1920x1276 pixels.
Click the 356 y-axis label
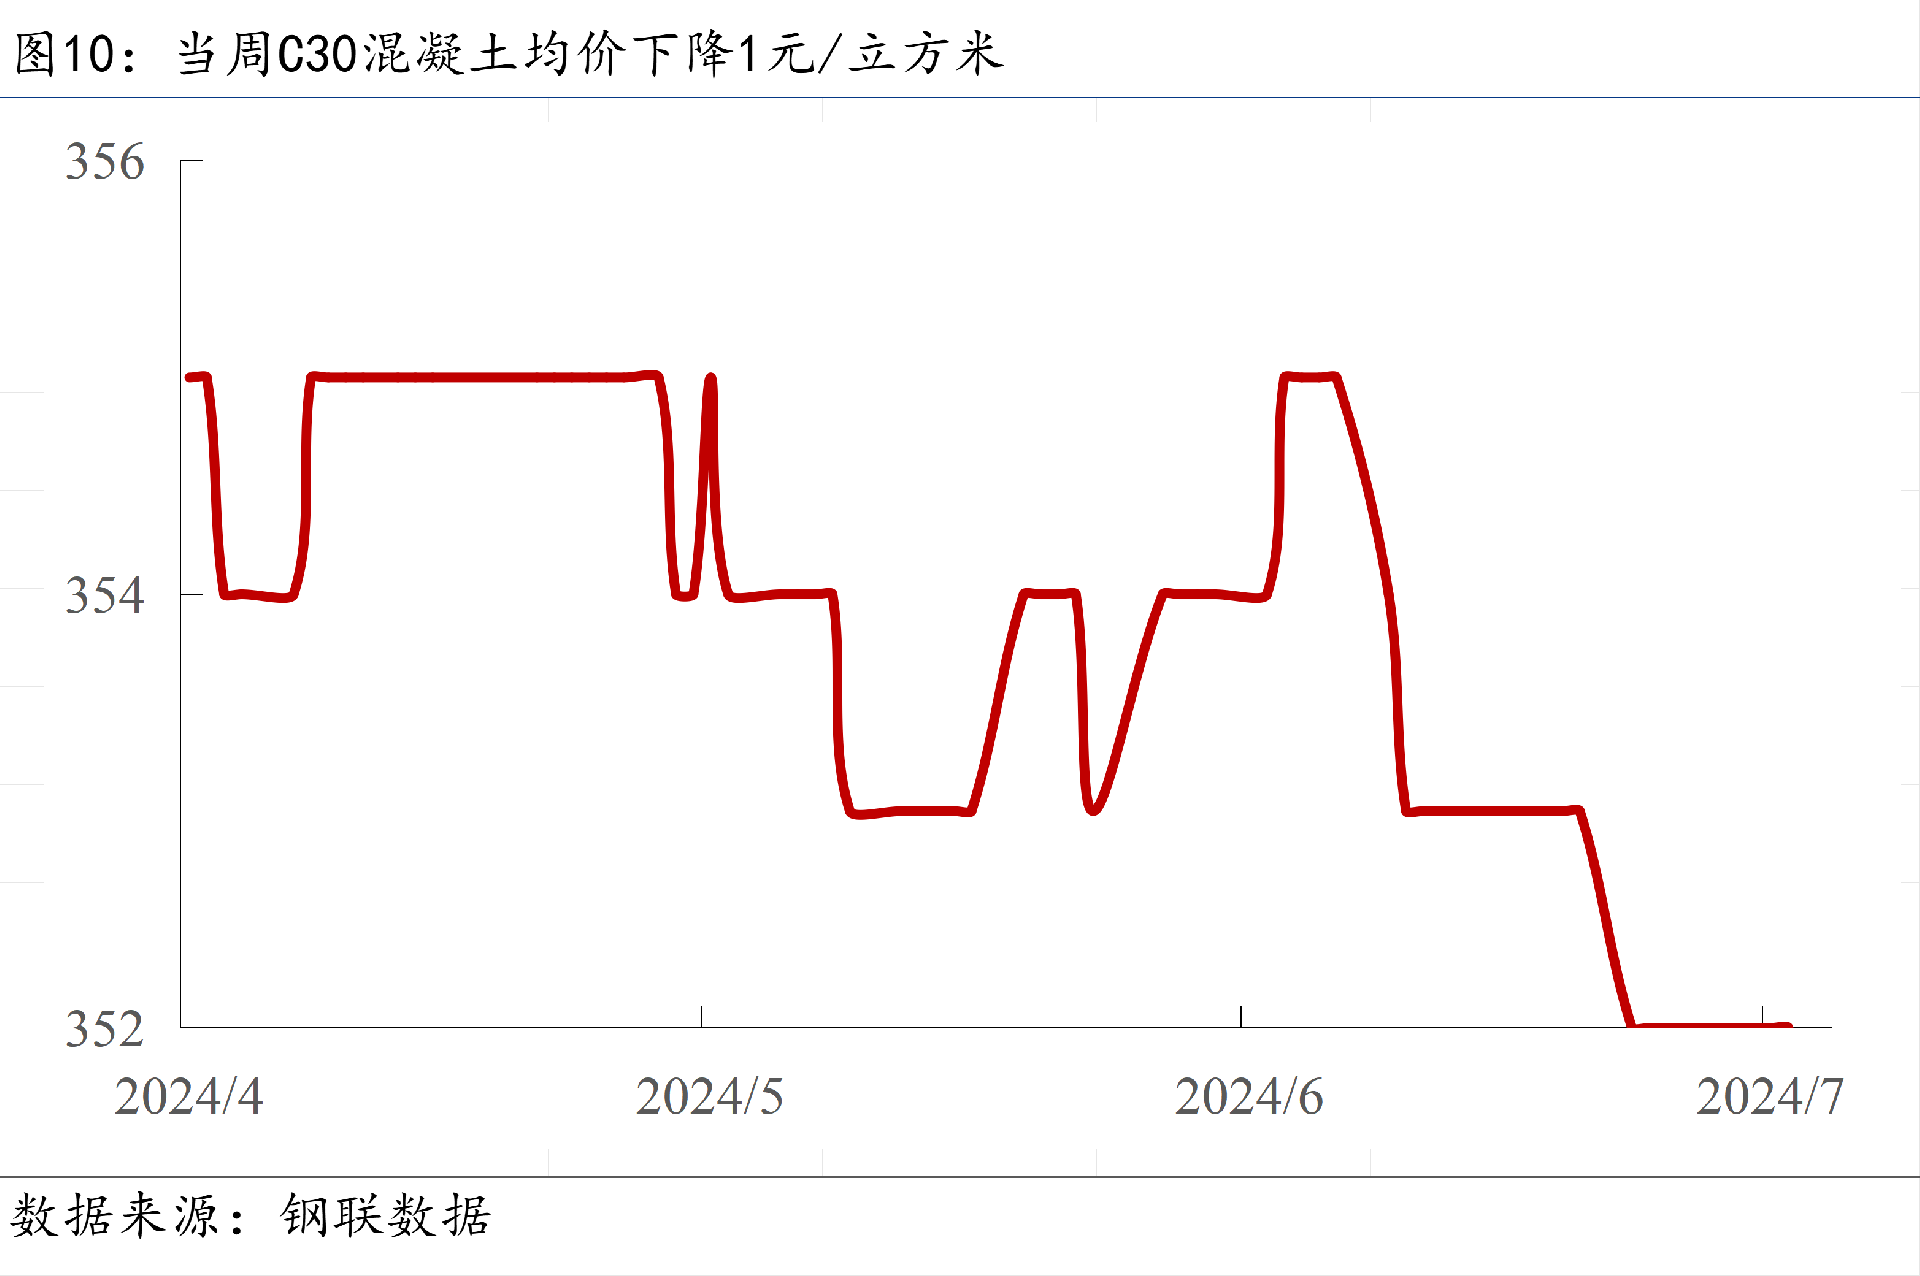point(105,162)
